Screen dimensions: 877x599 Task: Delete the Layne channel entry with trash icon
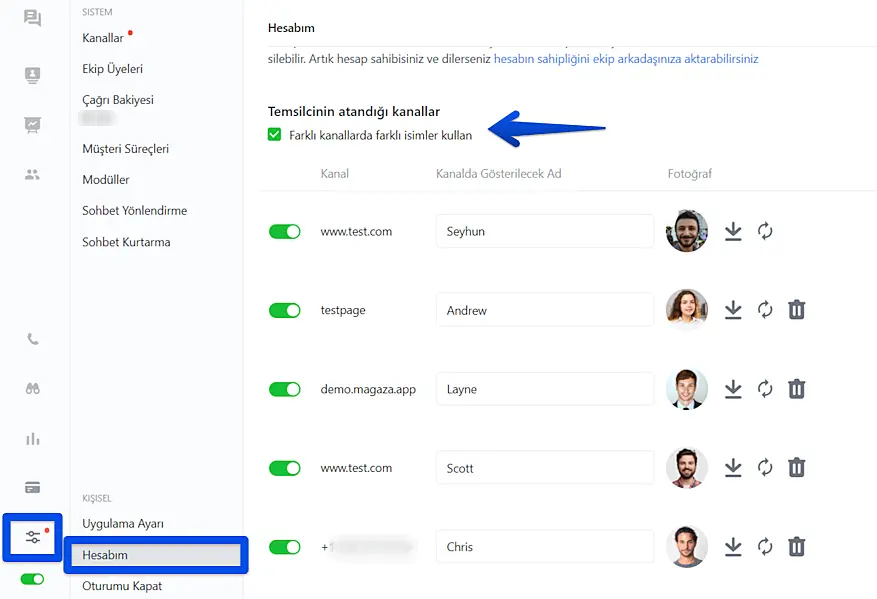(x=796, y=389)
